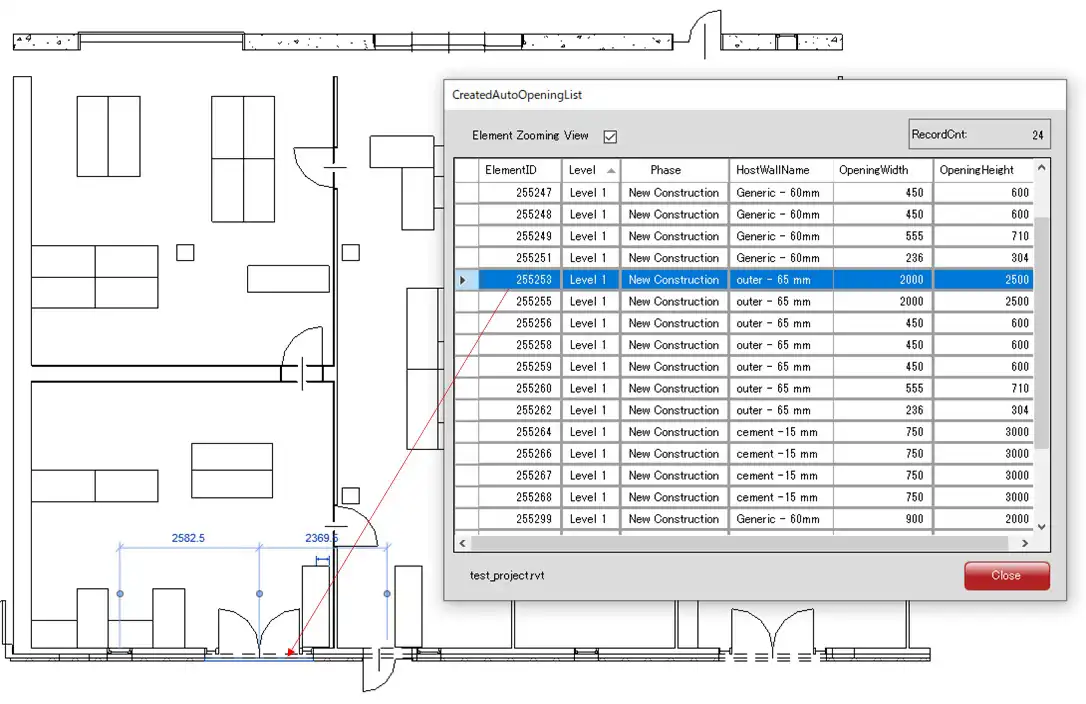Click the ElementID column header
The height and width of the screenshot is (704, 1086).
coord(518,170)
